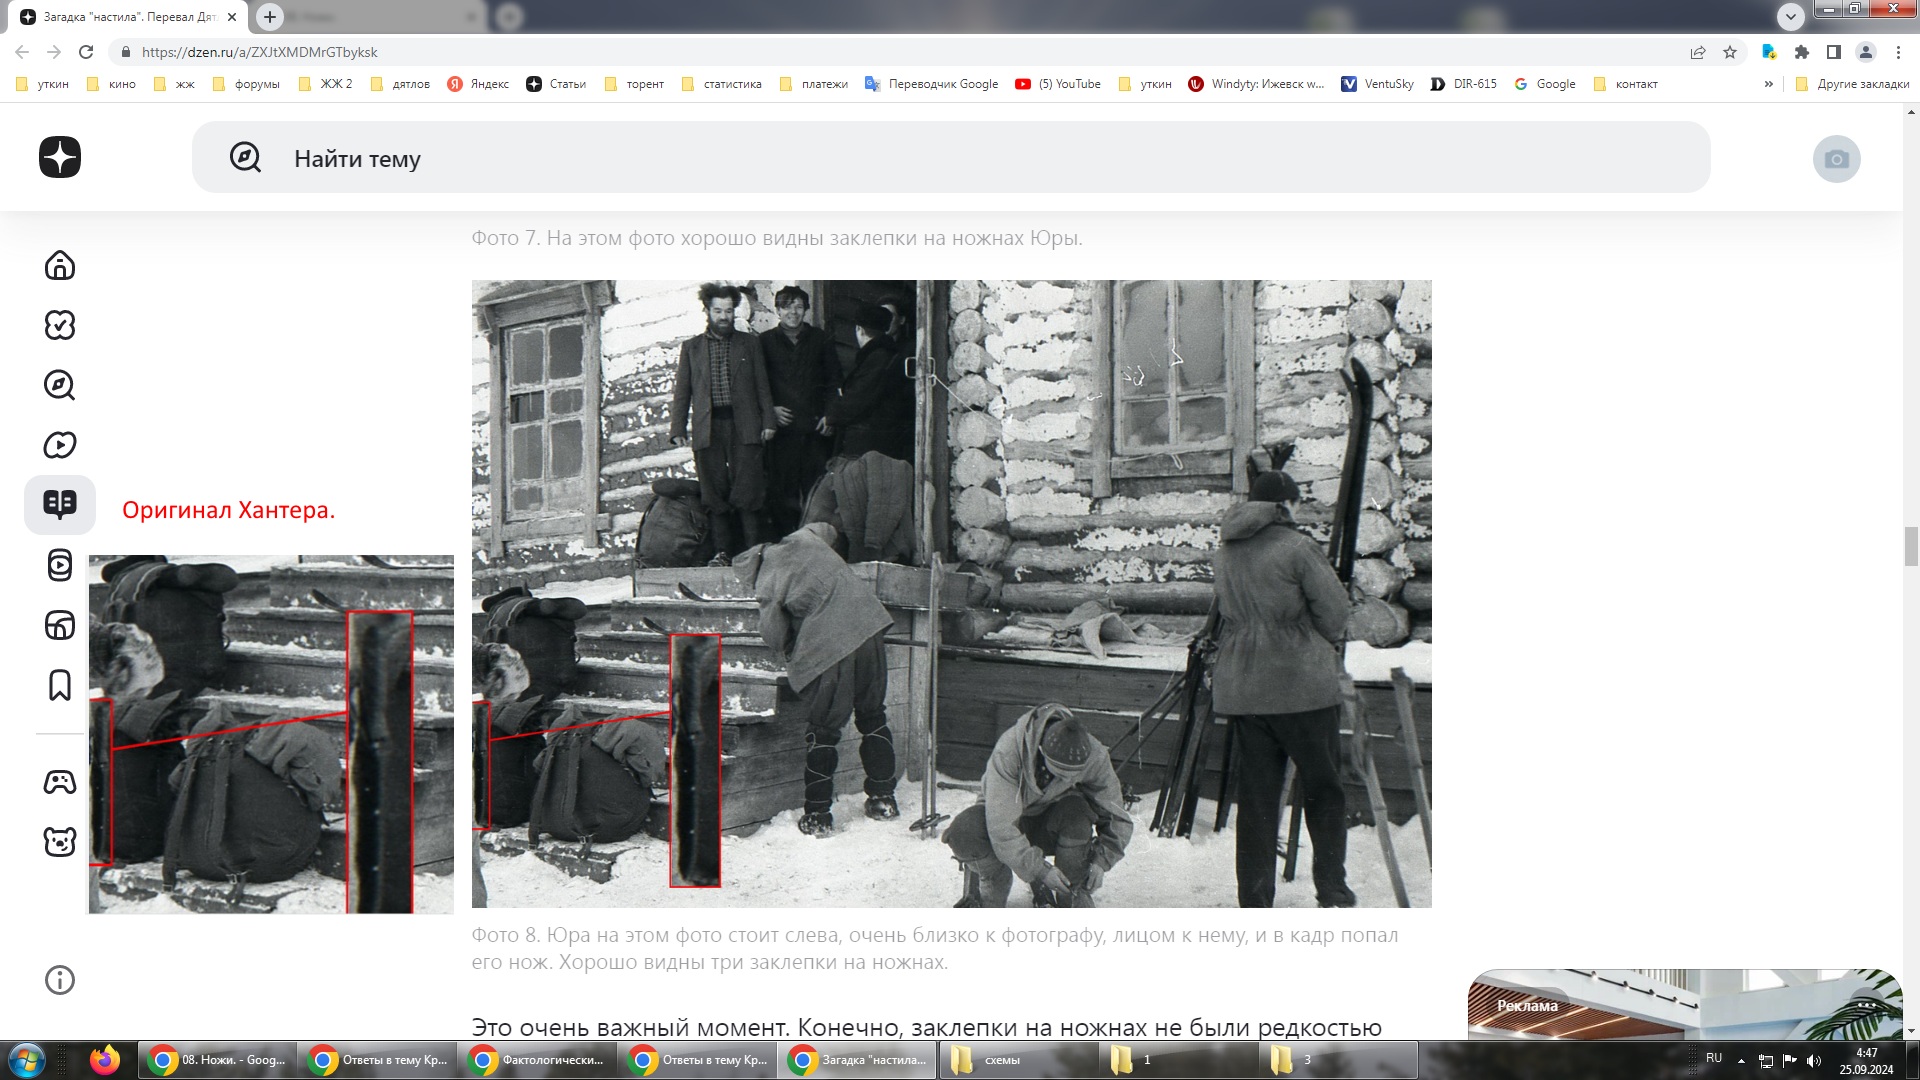Open the Games controller icon in the sidebar

tap(60, 782)
